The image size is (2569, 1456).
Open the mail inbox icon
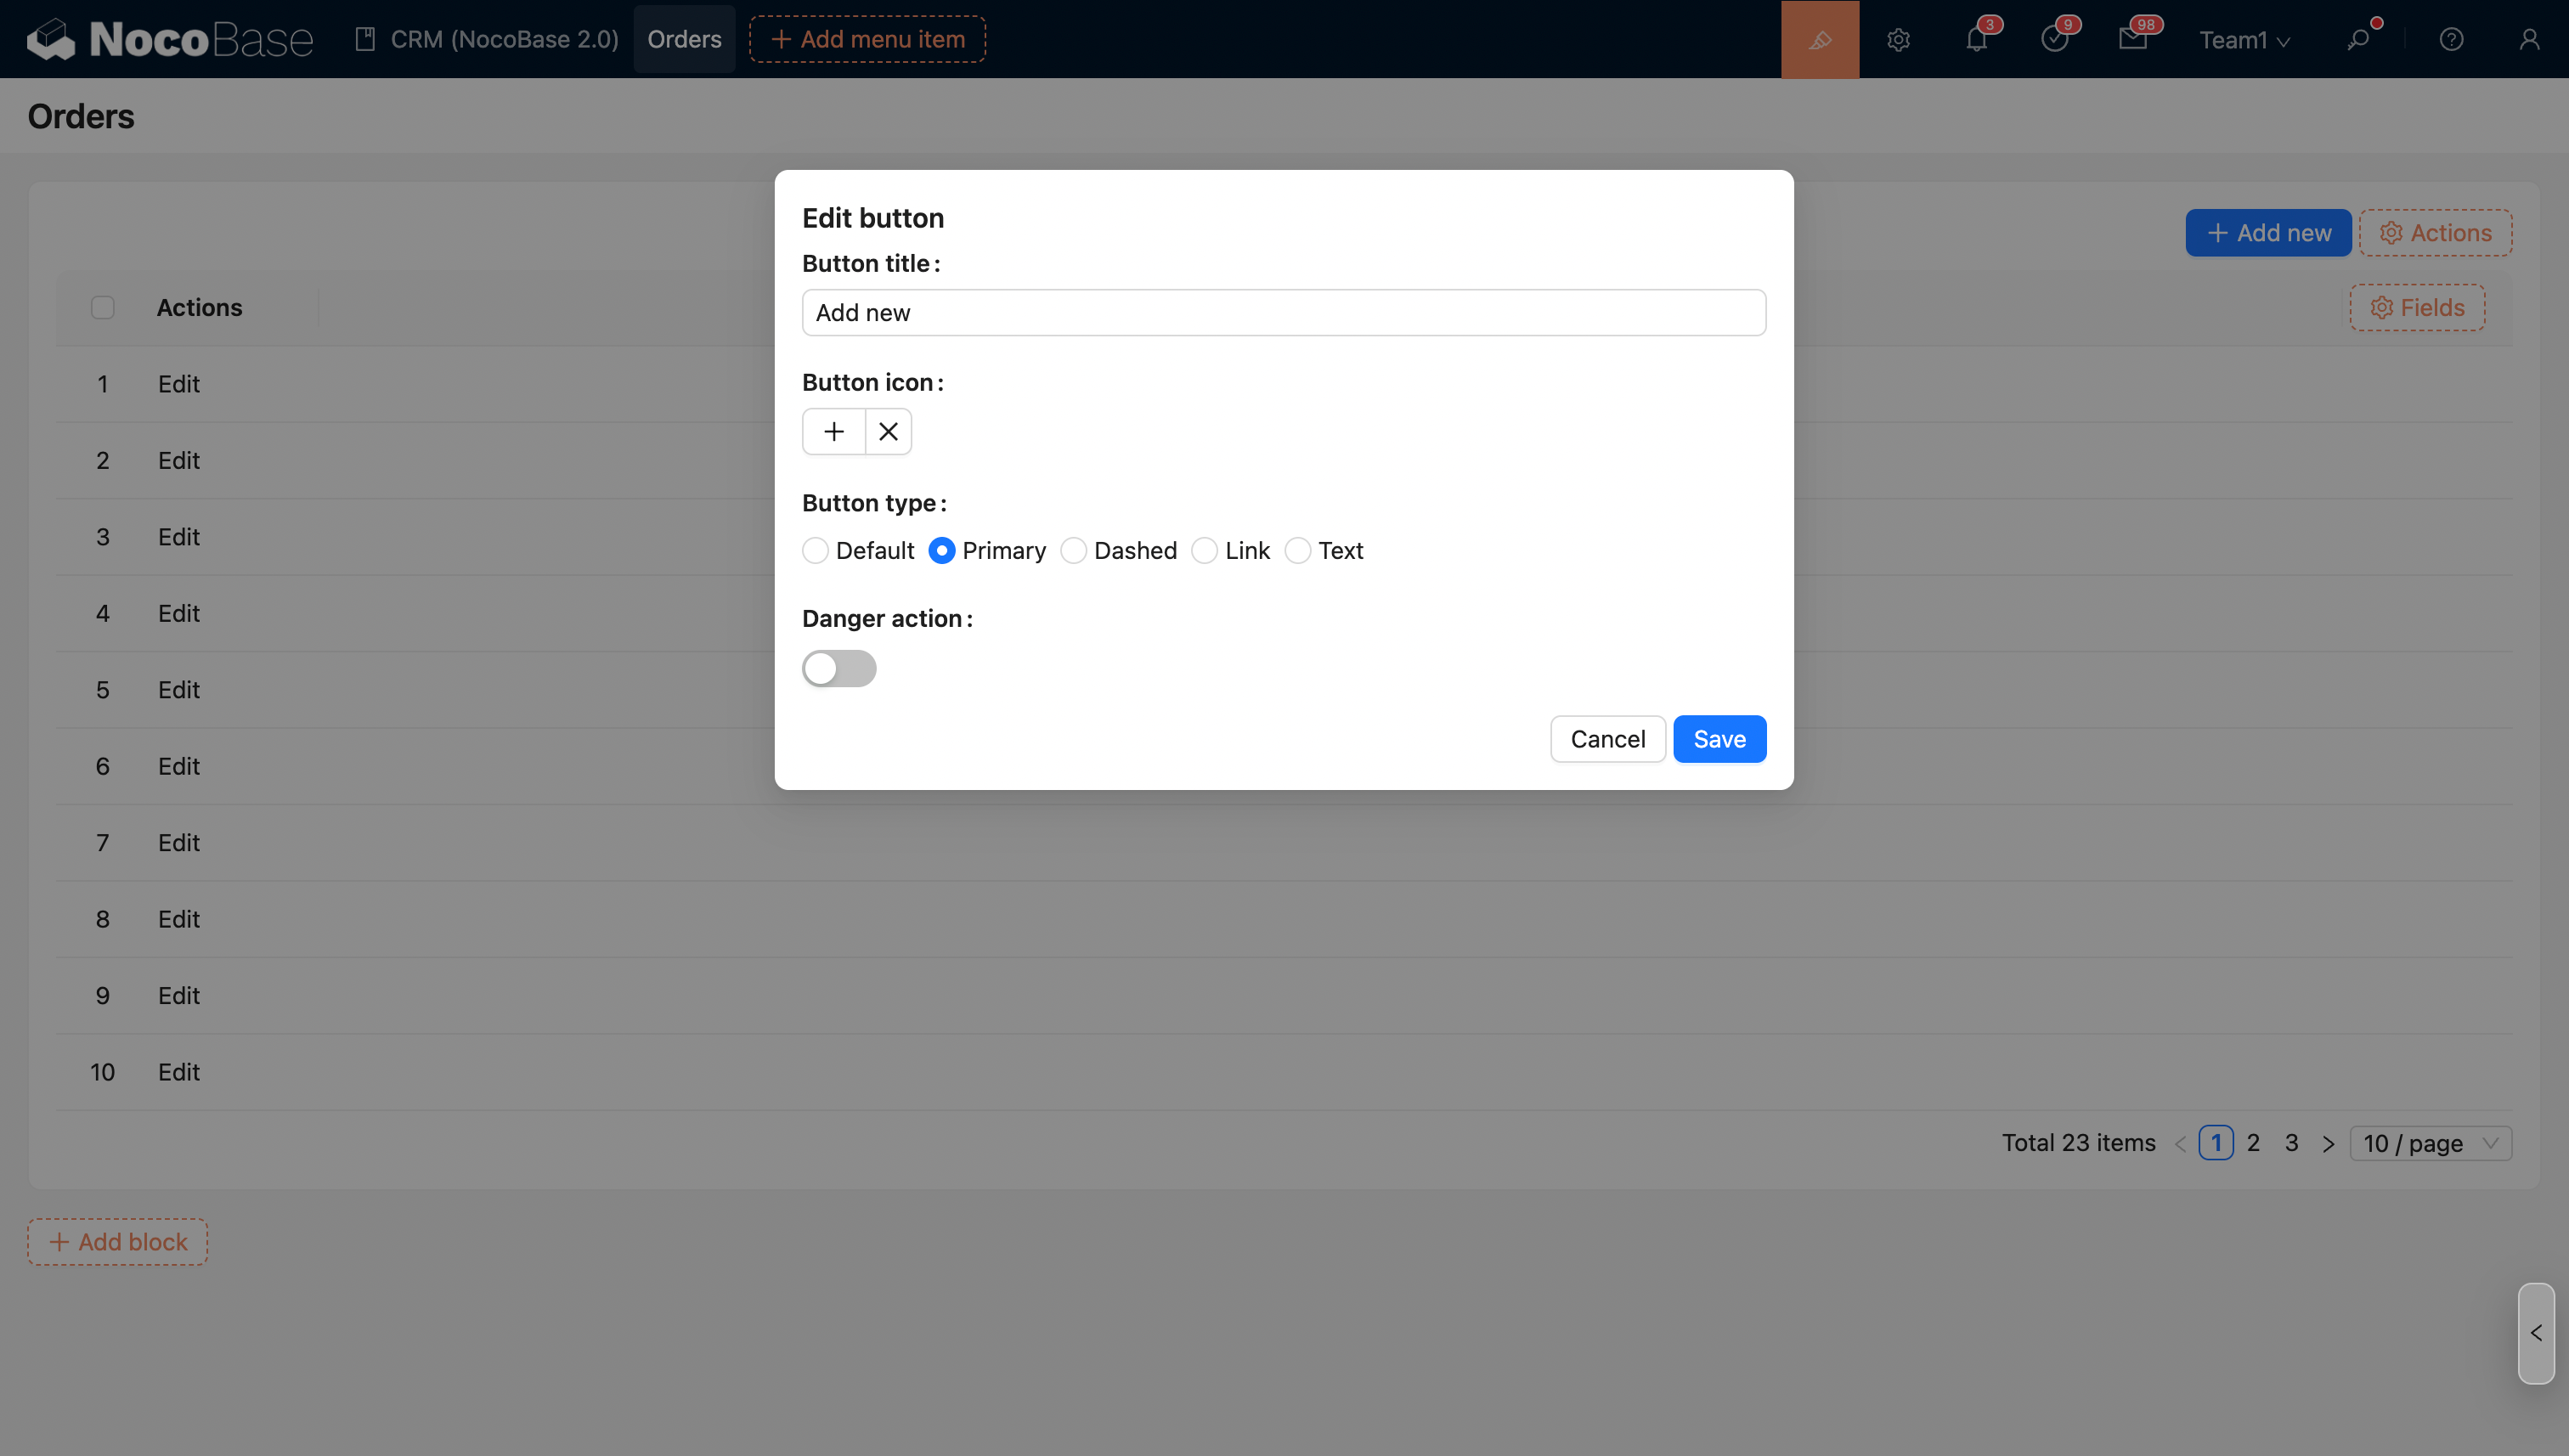[2132, 39]
